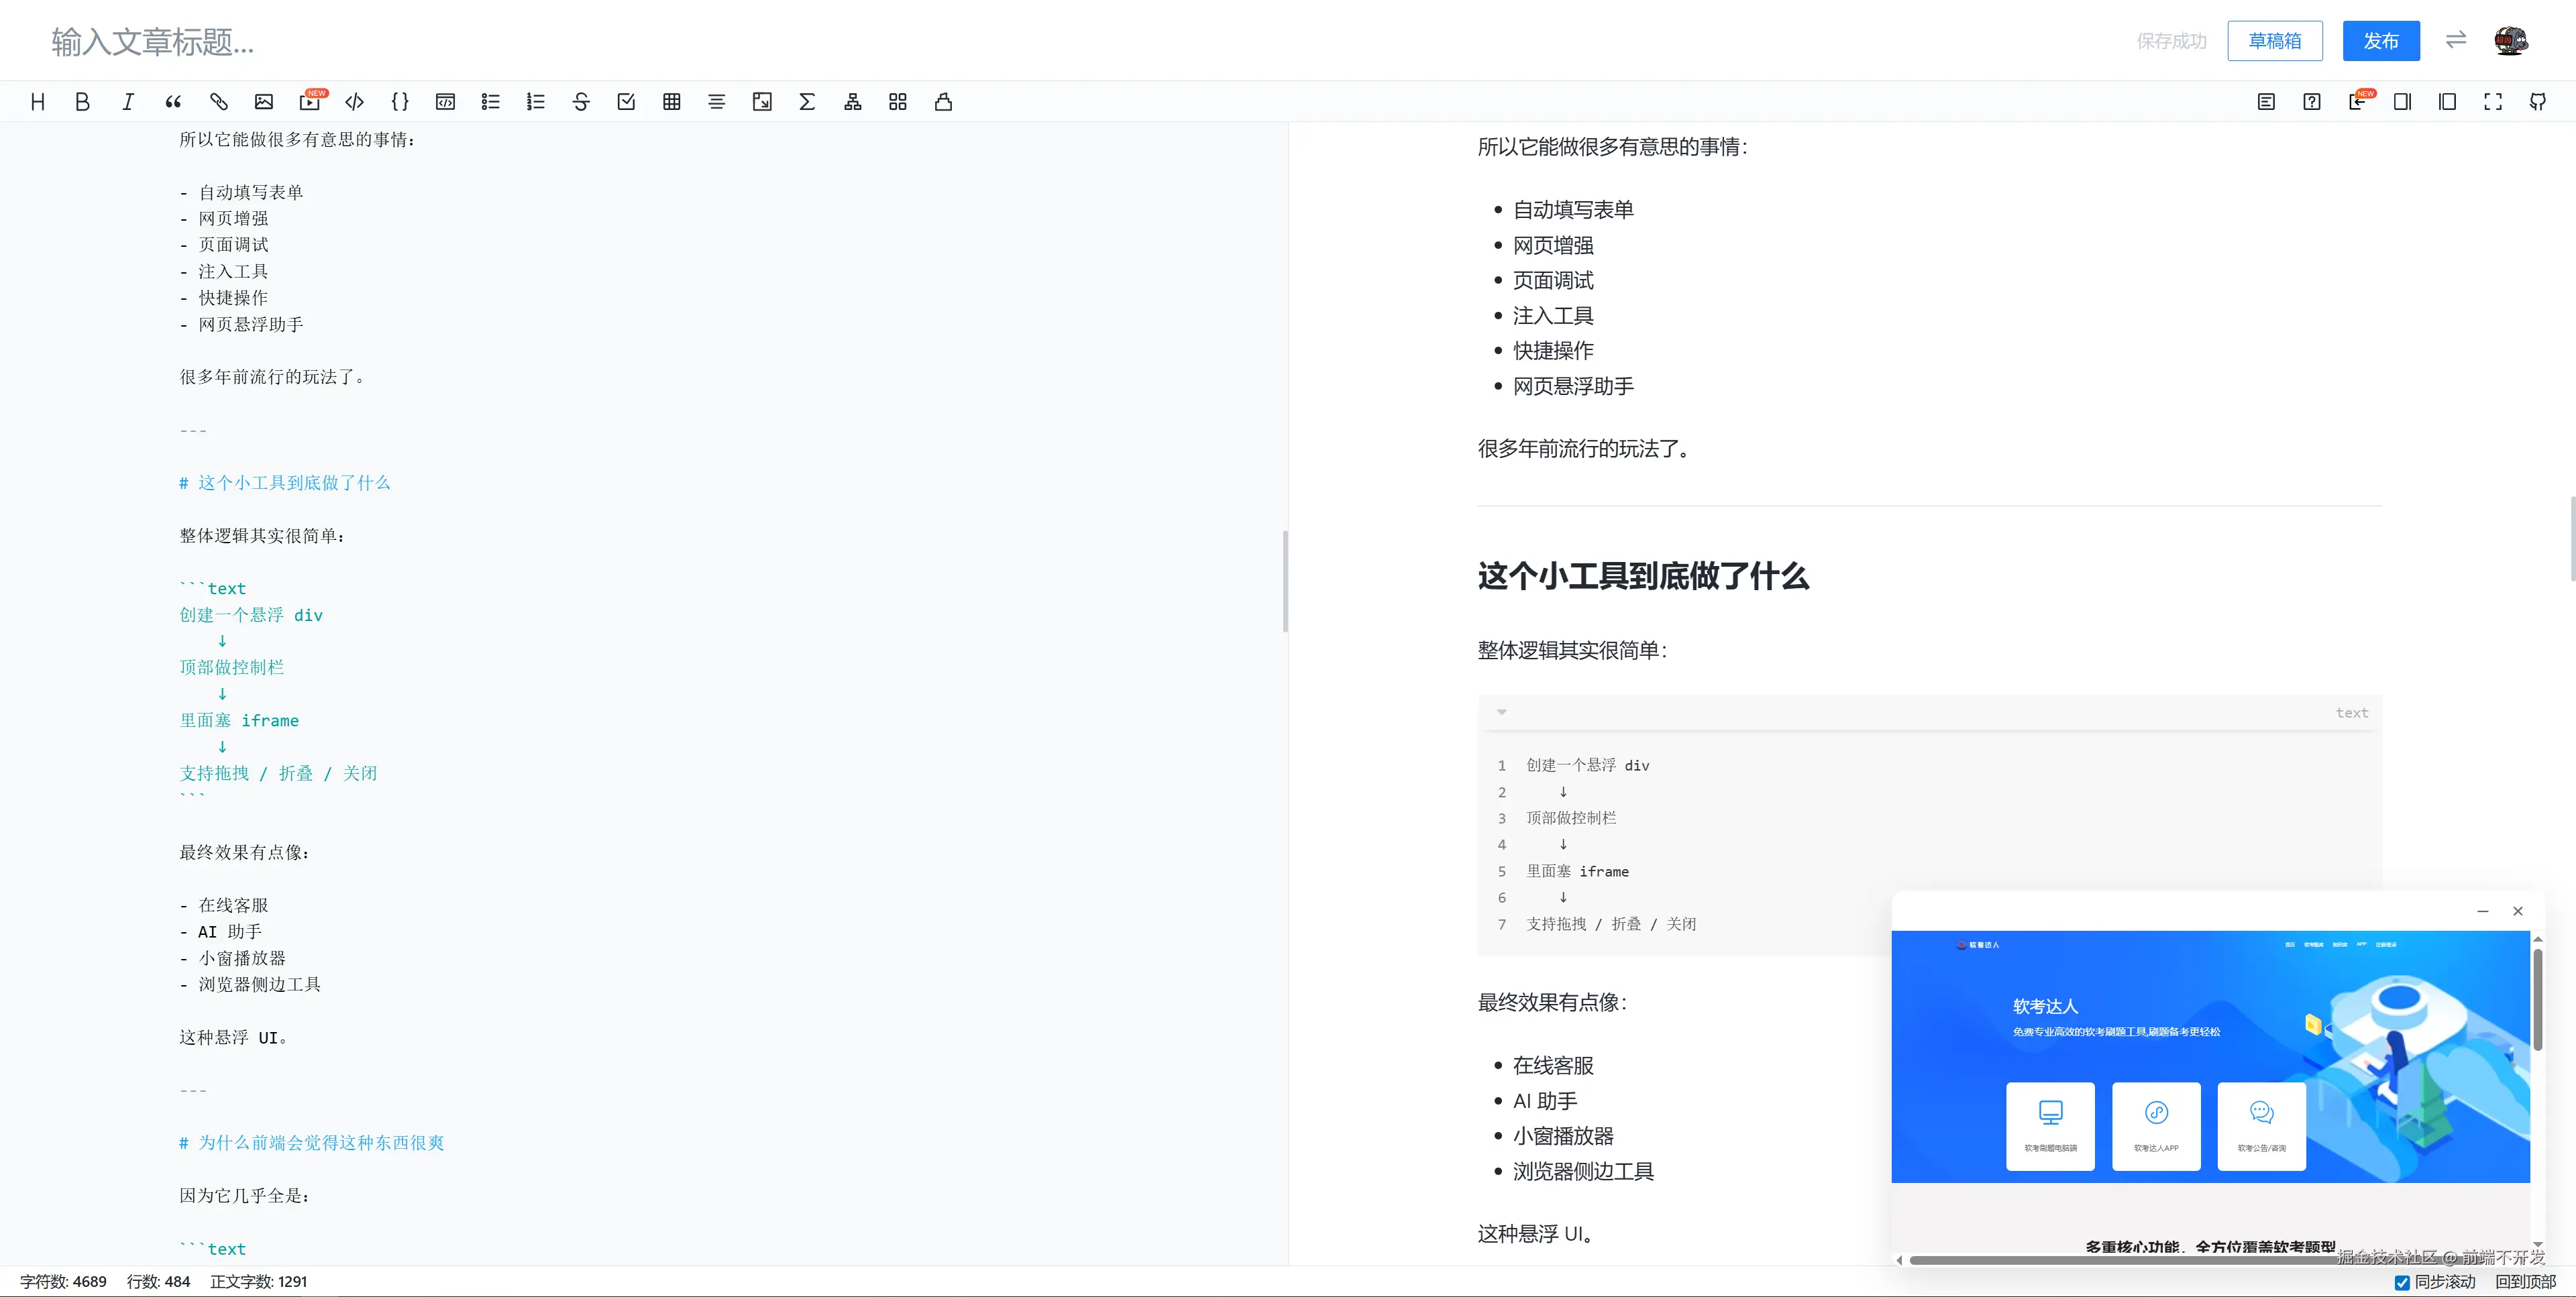Open the 草稿箱 drafts box

coord(2275,41)
